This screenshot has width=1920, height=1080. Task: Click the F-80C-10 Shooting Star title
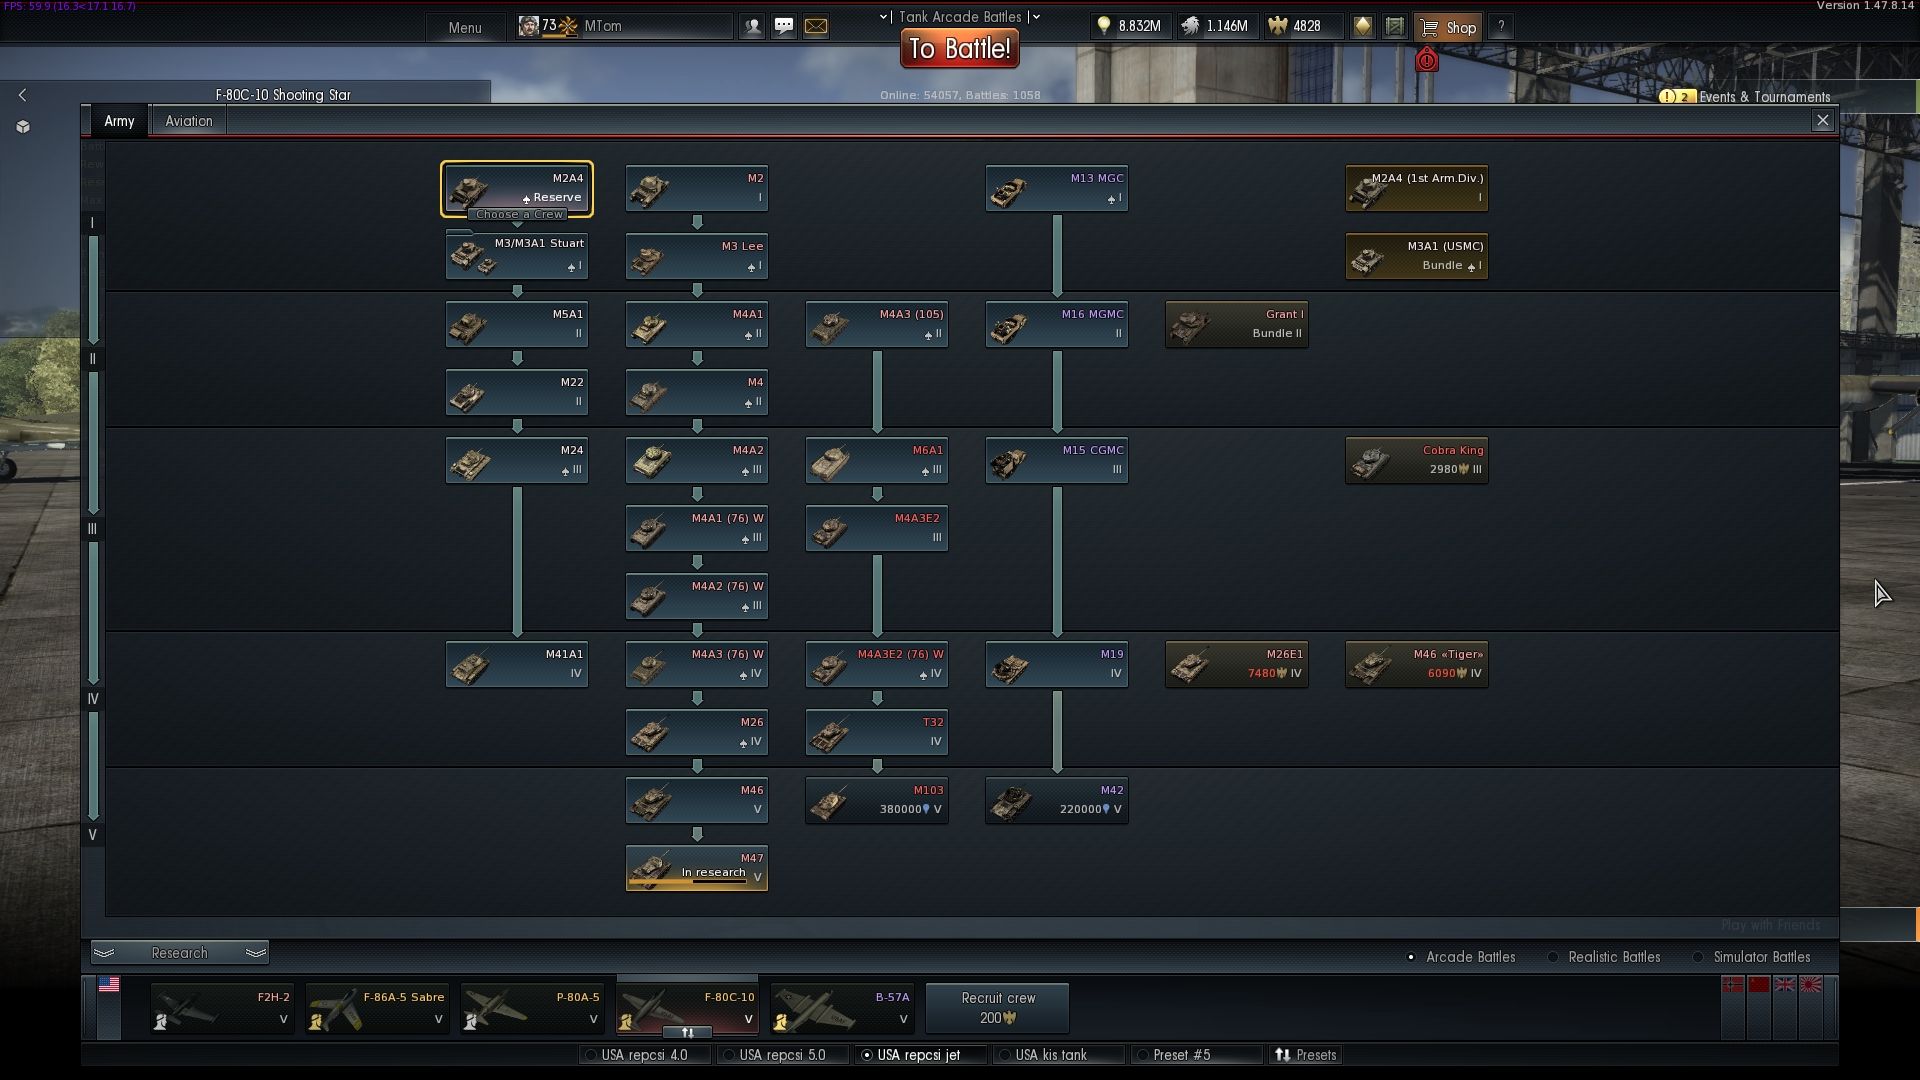(283, 95)
